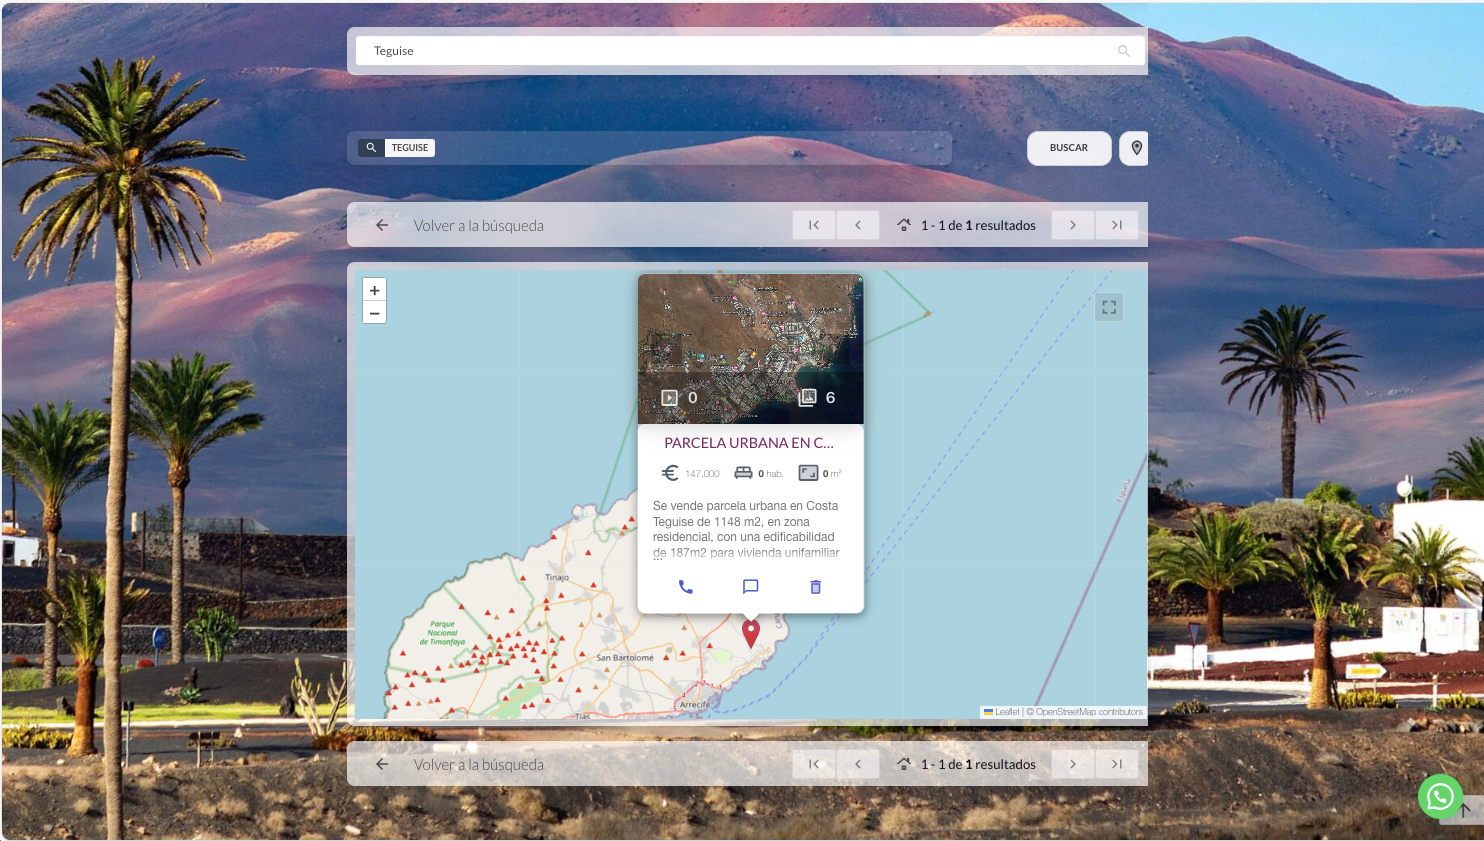Click the bottom 1 - 1 de 1 resultados text
The width and height of the screenshot is (1484, 841).
tap(978, 765)
